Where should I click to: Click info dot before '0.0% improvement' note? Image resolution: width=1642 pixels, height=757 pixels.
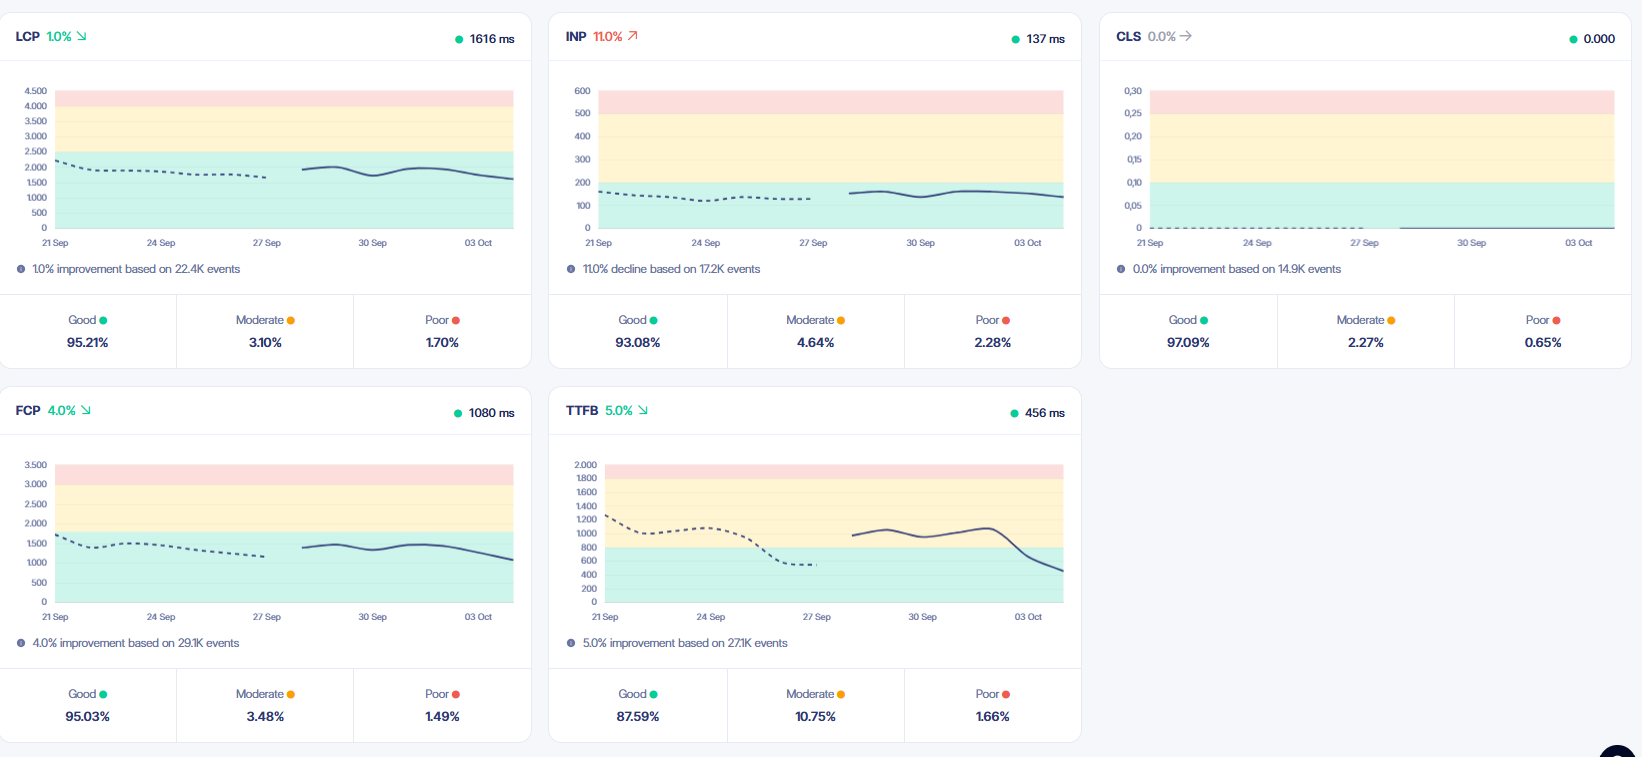pyautogui.click(x=1121, y=269)
